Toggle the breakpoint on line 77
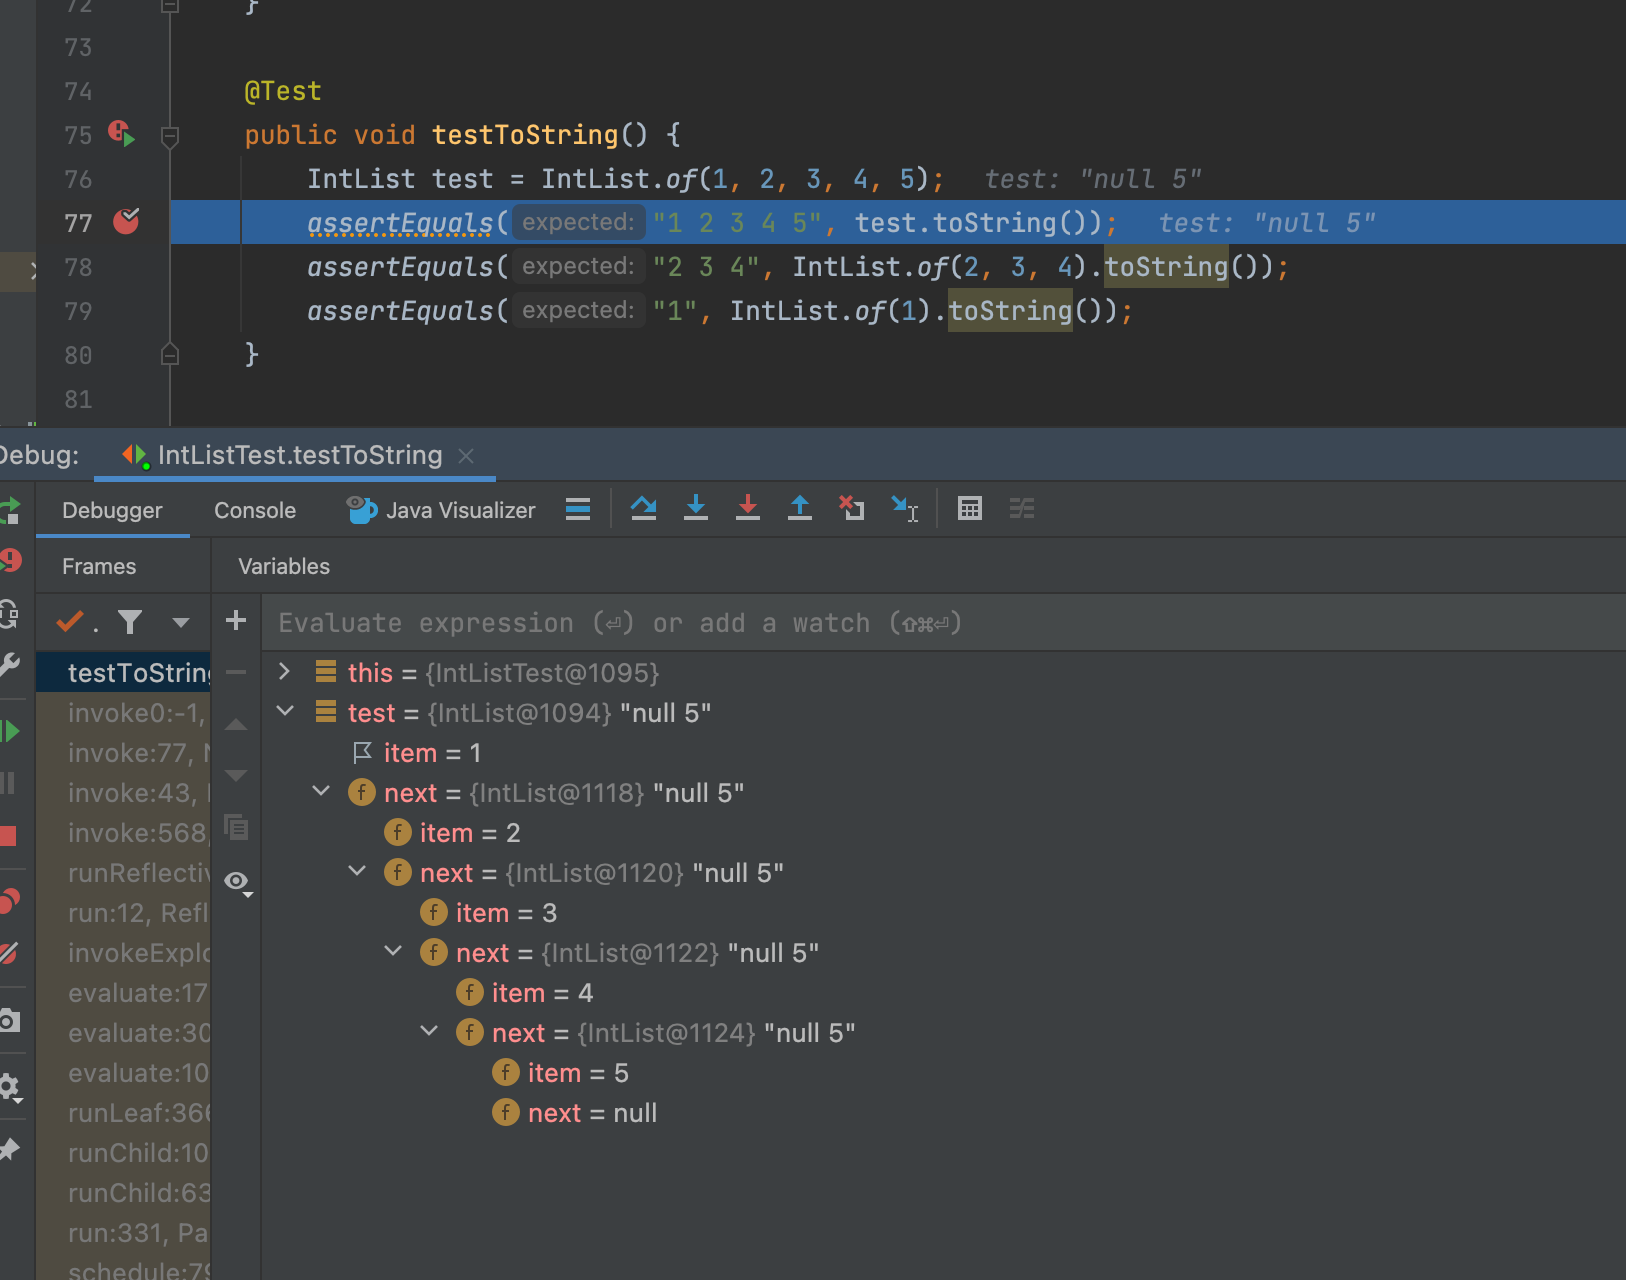Image resolution: width=1626 pixels, height=1280 pixels. (126, 222)
